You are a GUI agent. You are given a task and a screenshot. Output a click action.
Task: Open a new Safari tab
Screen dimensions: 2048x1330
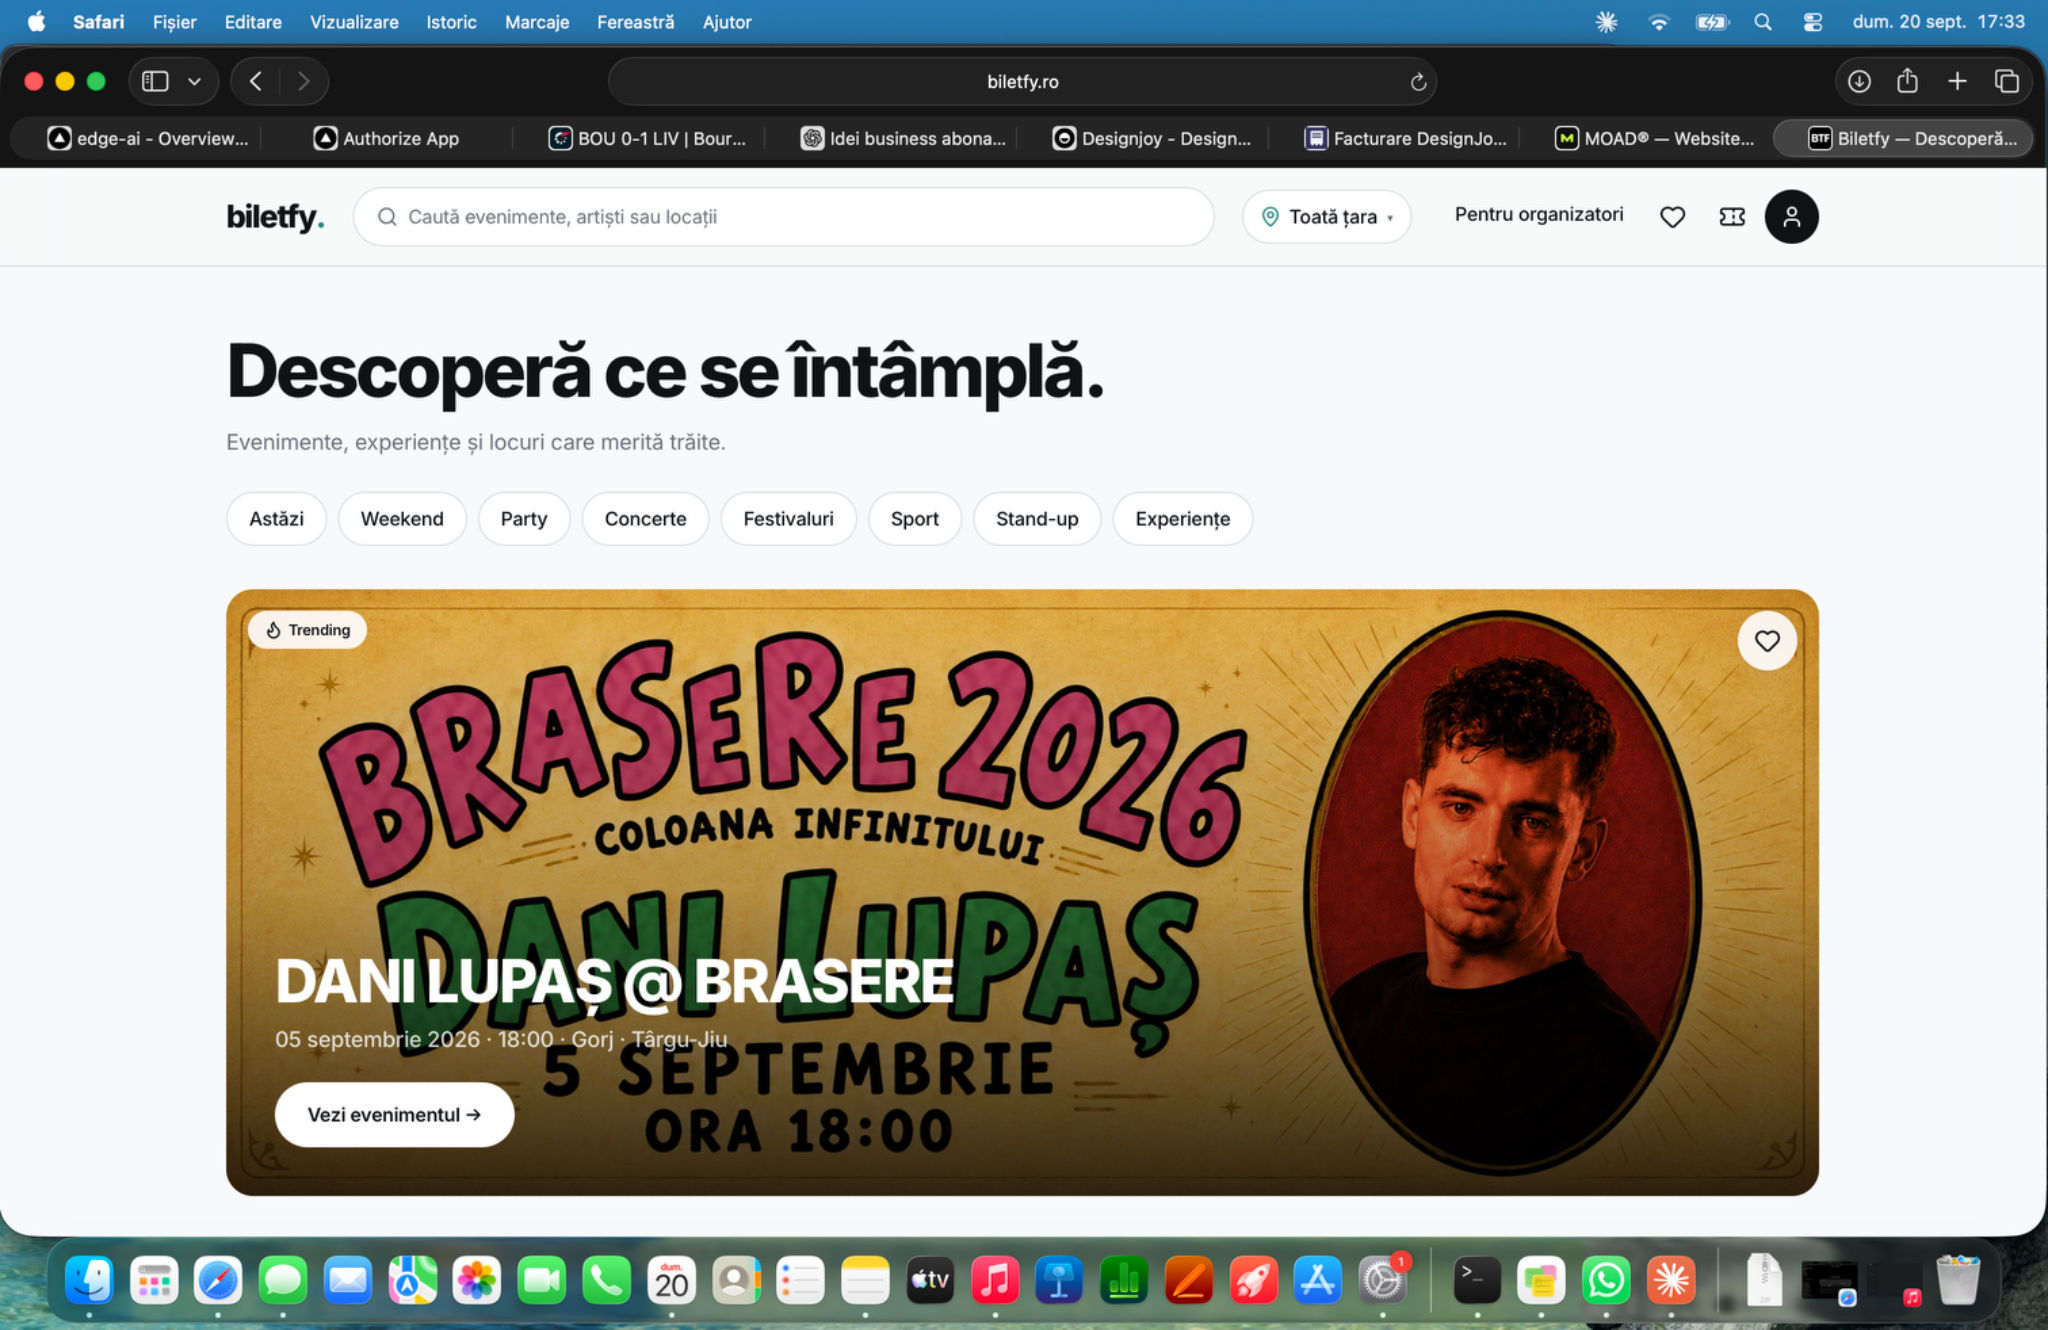[x=1957, y=81]
